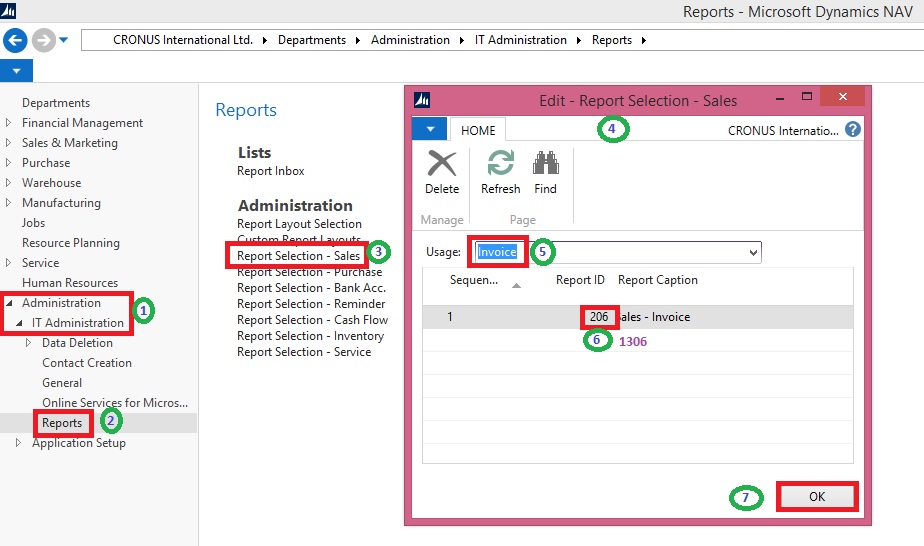Expand the Data Deletion node
Viewport: 924px width, 546px height.
click(28, 343)
